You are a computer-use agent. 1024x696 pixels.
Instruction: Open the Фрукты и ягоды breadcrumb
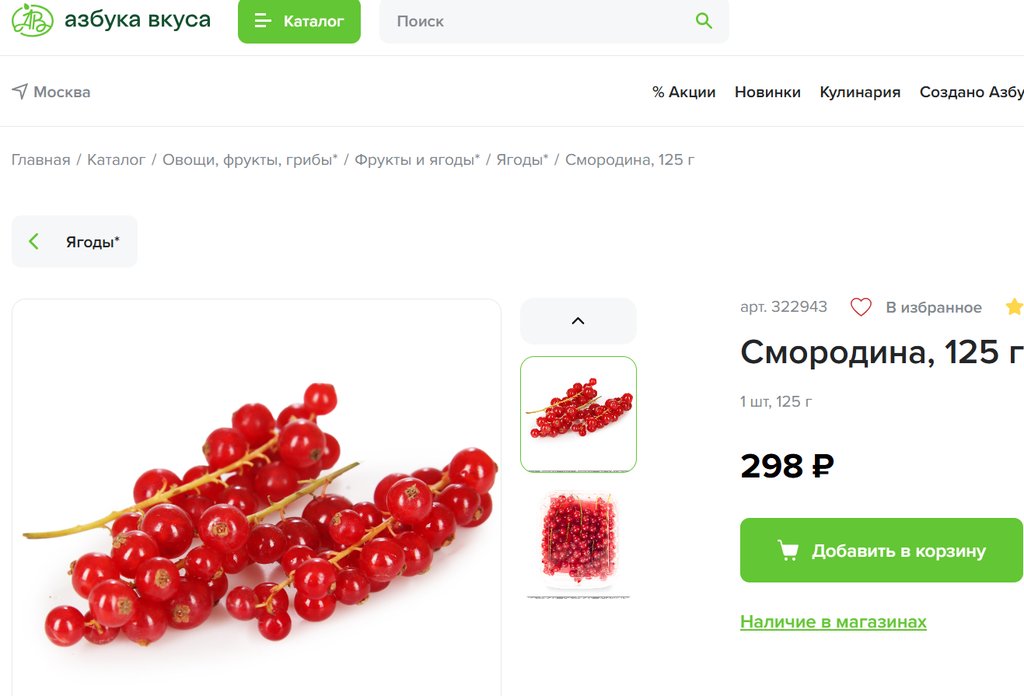[x=417, y=160]
